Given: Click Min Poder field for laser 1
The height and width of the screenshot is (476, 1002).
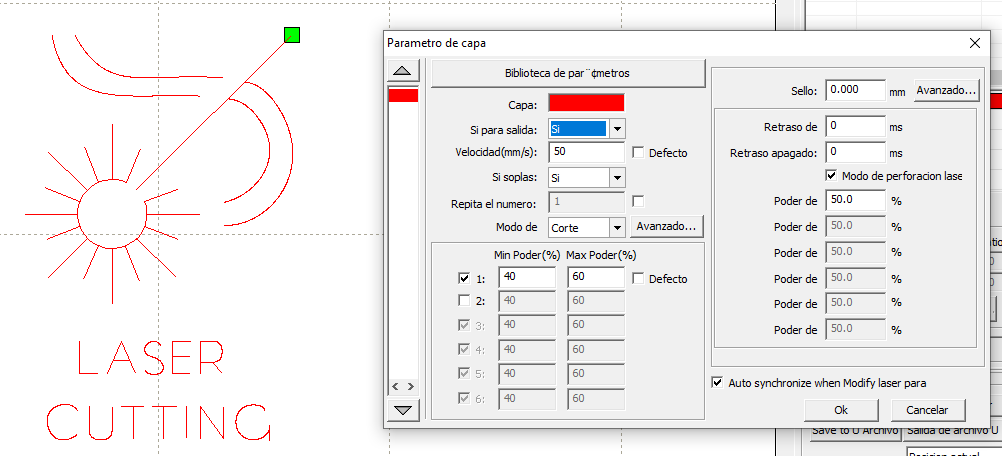Looking at the screenshot, I should click(527, 277).
